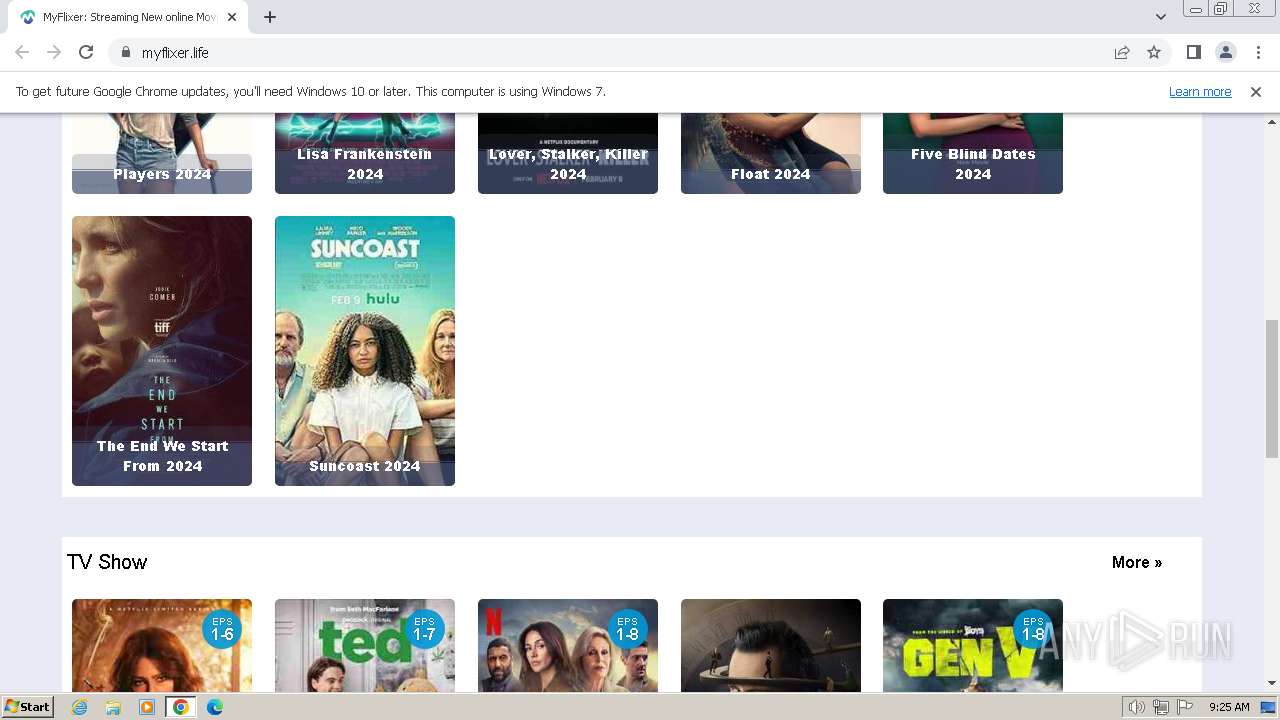The image size is (1280, 720).
Task: Click the 9:25 AM taskbar clock
Action: point(1229,707)
